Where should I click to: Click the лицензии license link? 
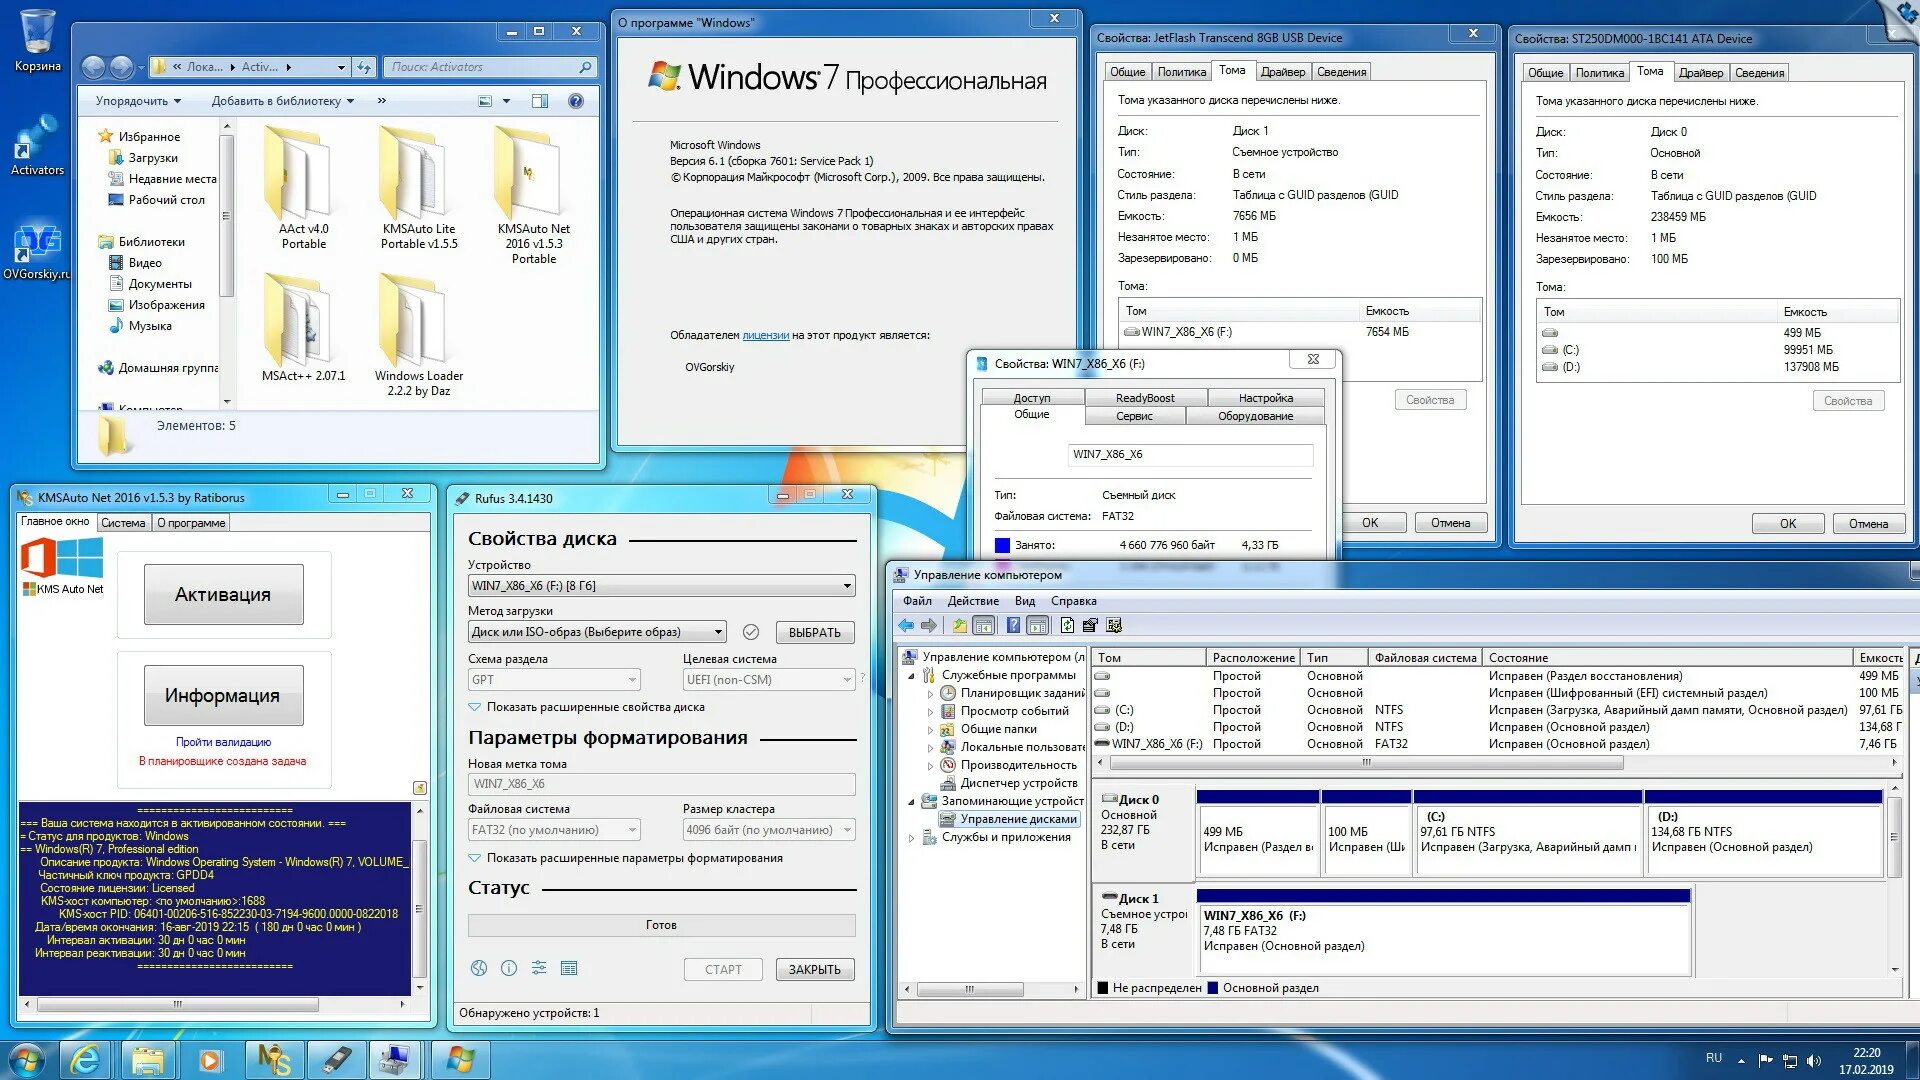765,336
